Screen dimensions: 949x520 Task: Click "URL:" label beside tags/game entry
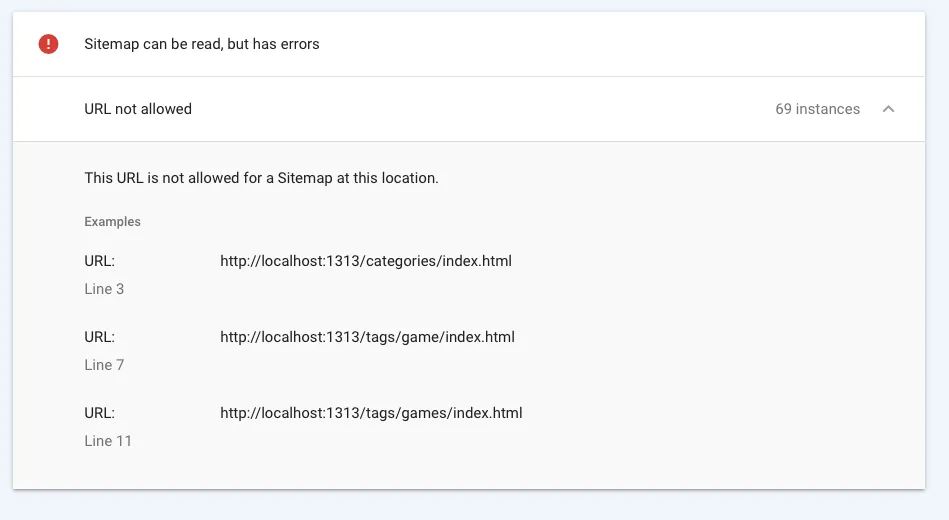[99, 337]
